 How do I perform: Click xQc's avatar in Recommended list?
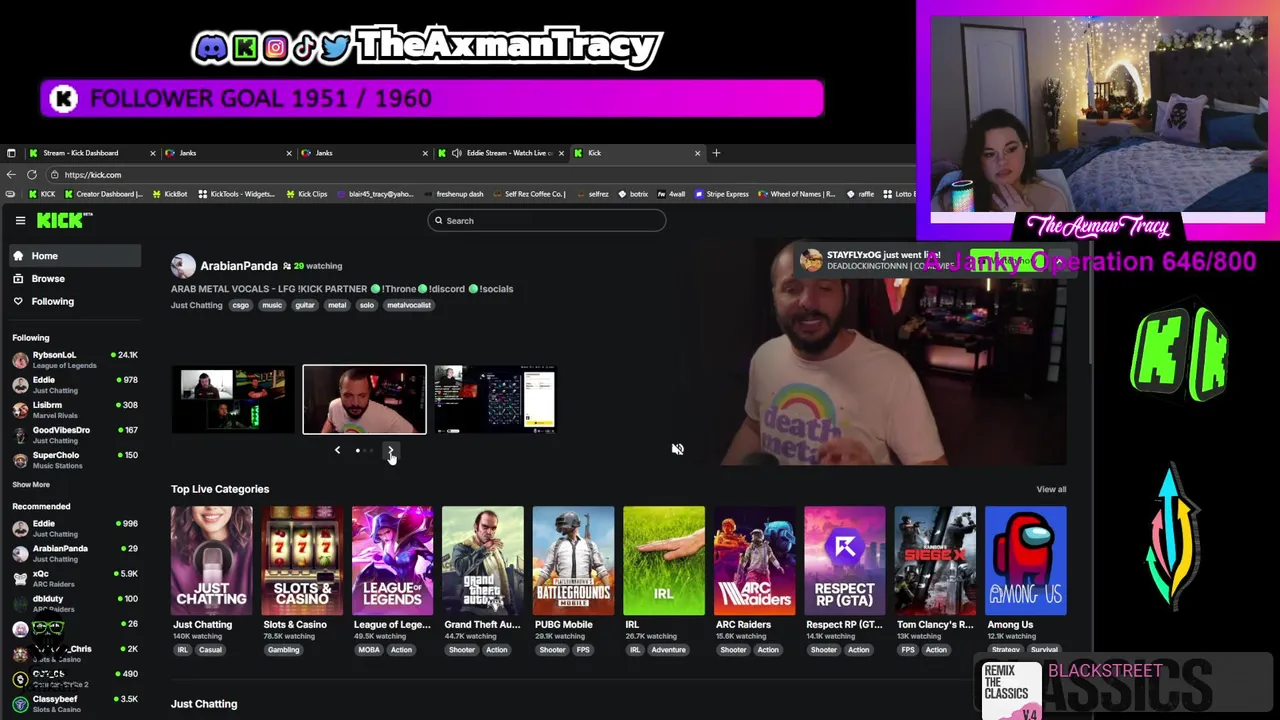pyautogui.click(x=20, y=578)
